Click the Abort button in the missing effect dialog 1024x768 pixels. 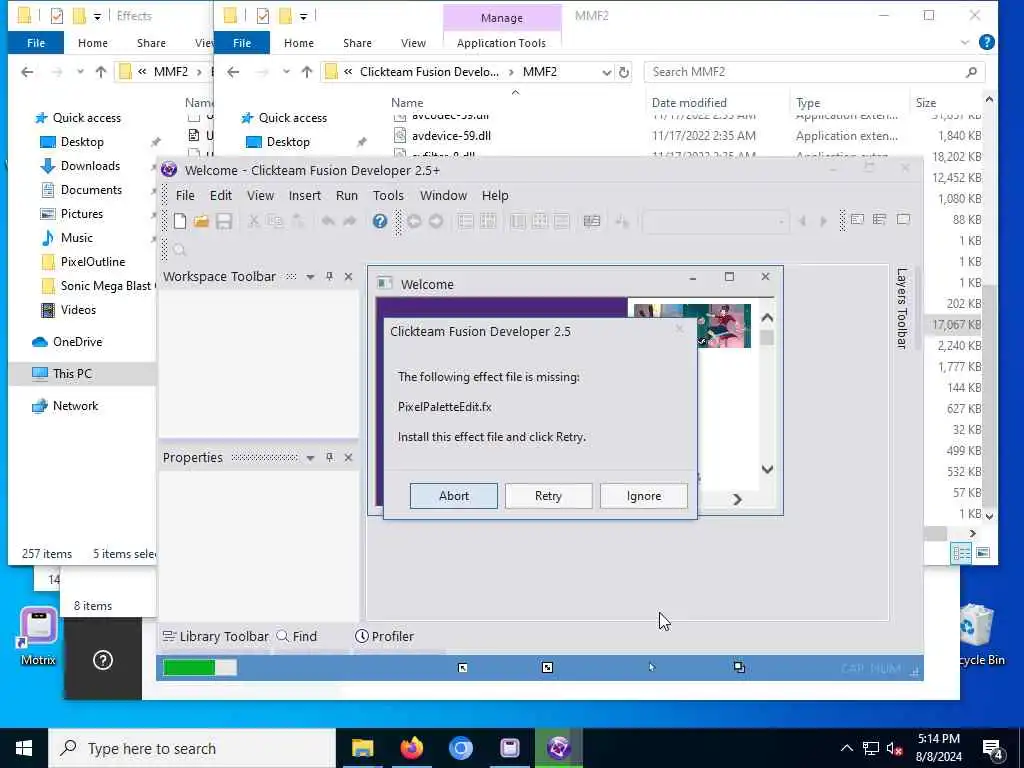tap(454, 496)
